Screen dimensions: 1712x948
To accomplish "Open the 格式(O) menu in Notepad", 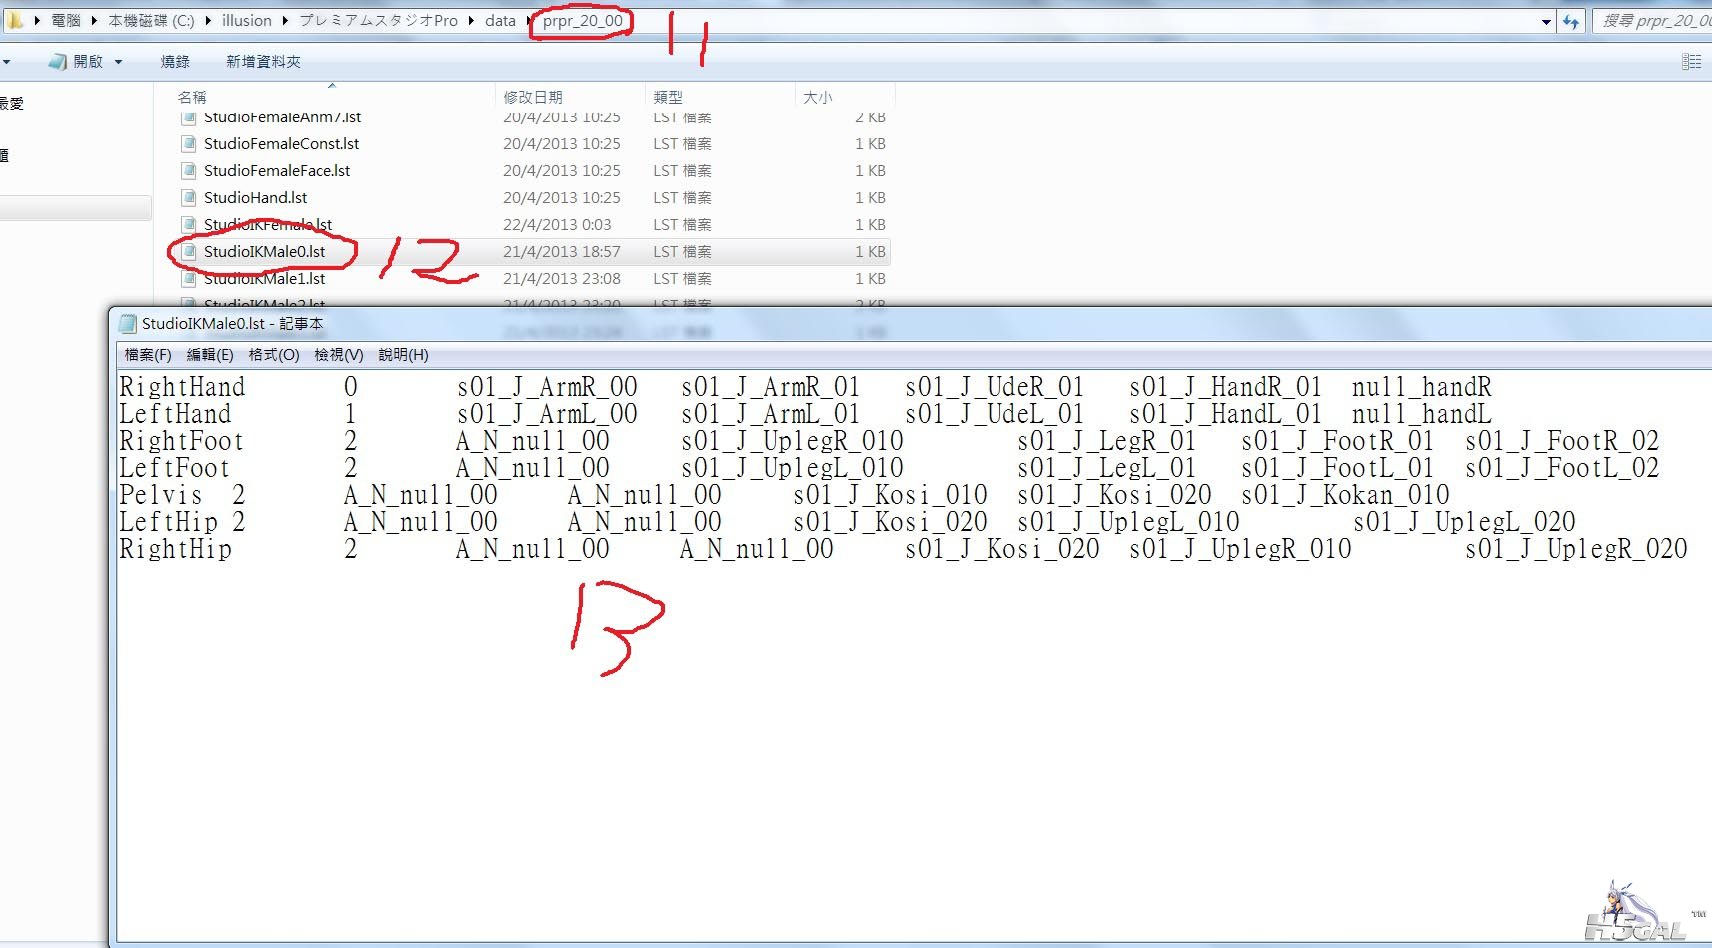I will click(273, 355).
